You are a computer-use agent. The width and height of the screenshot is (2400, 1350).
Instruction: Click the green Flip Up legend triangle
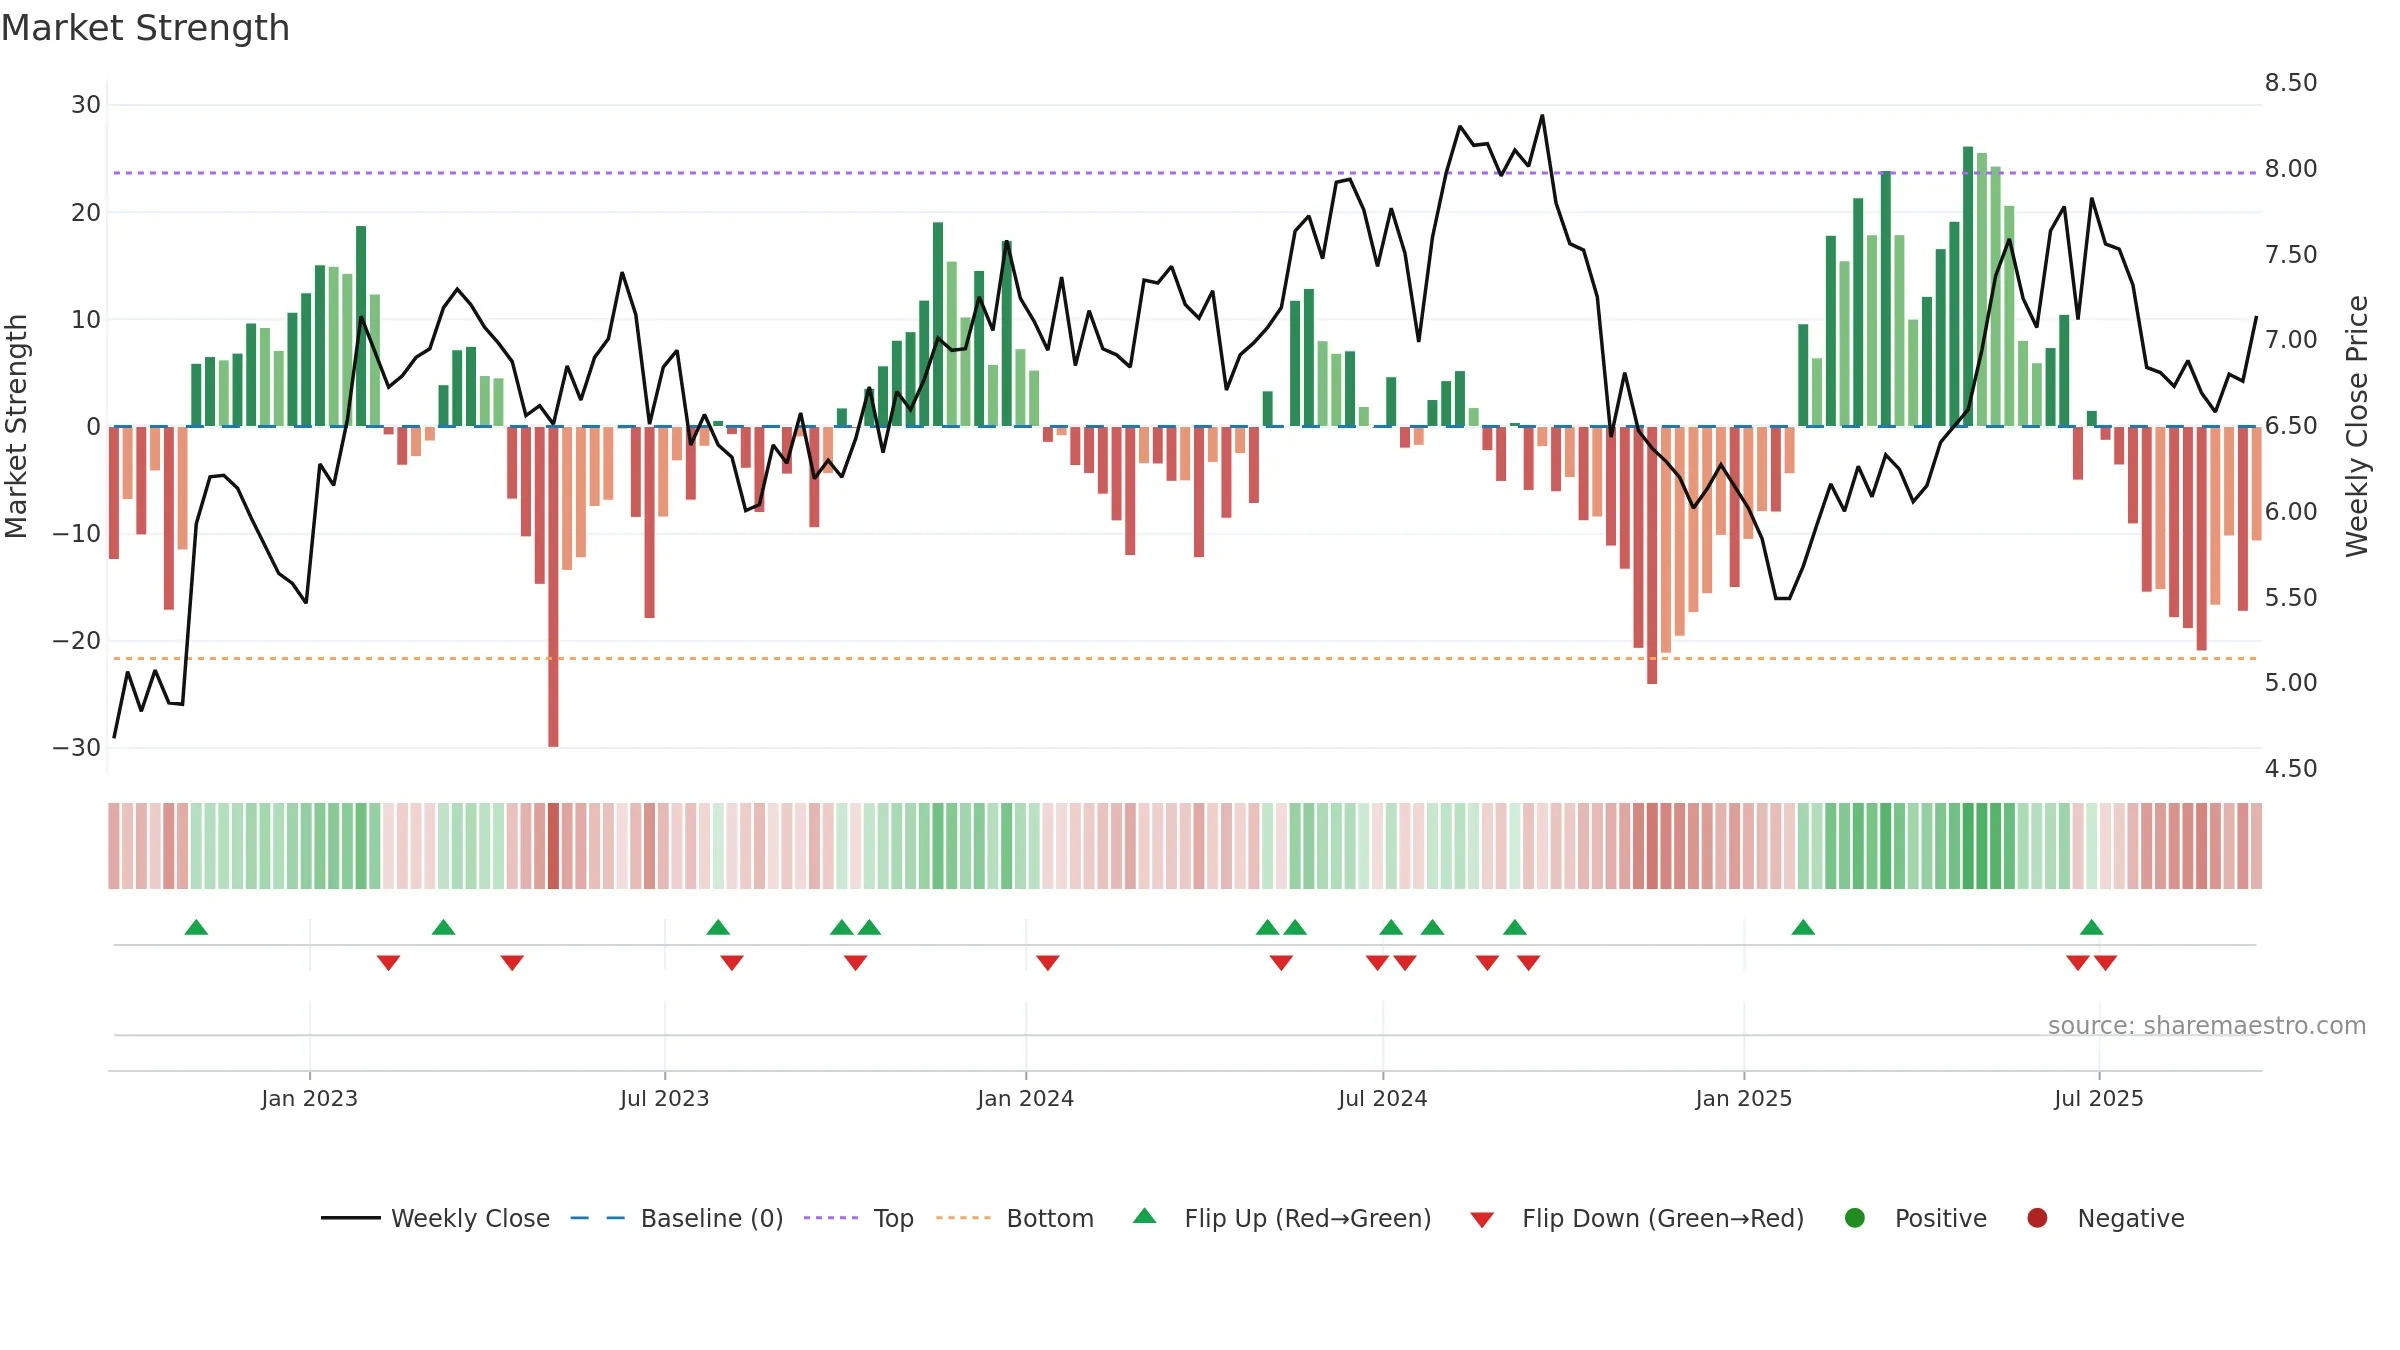pyautogui.click(x=1145, y=1217)
